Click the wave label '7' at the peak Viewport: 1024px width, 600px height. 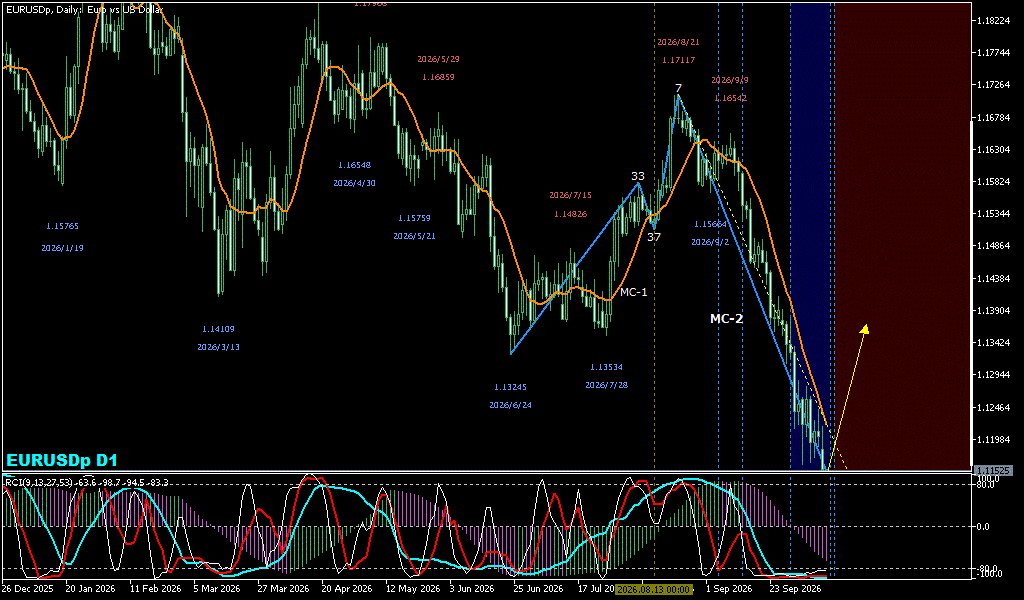tap(679, 88)
